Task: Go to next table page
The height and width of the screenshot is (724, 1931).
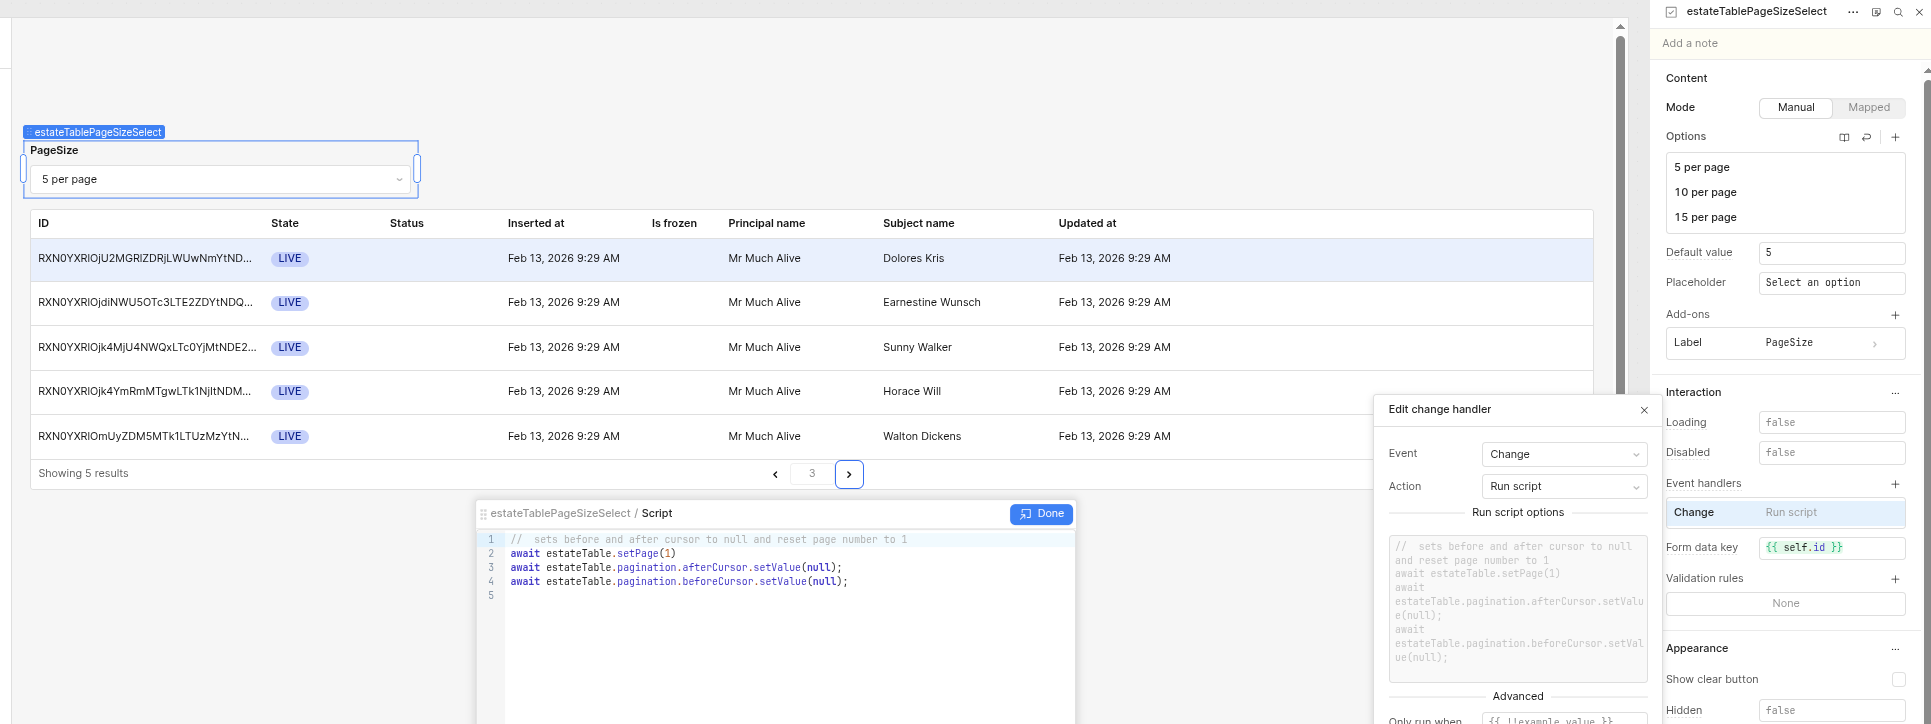Action: click(849, 474)
